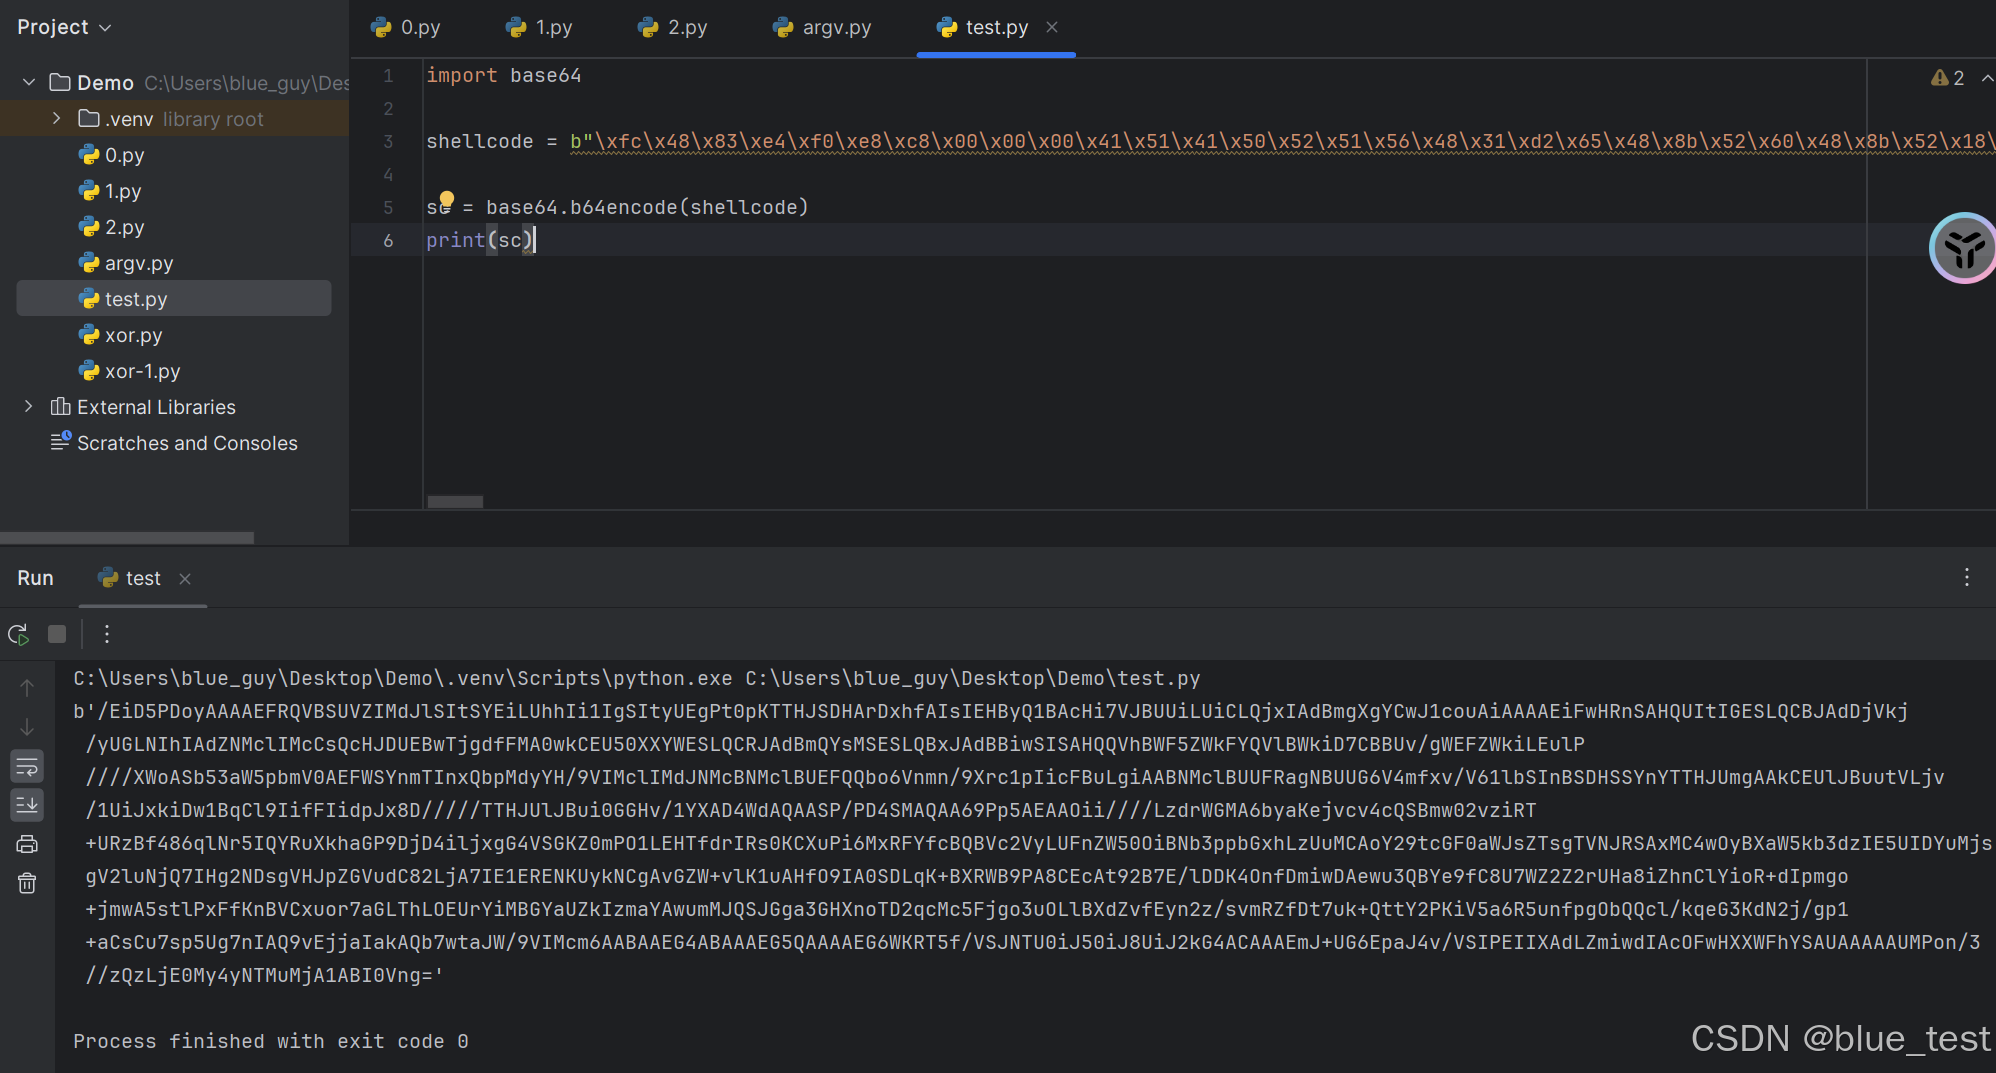Navigate down the console output
Viewport: 1996px width, 1073px height.
(x=27, y=726)
